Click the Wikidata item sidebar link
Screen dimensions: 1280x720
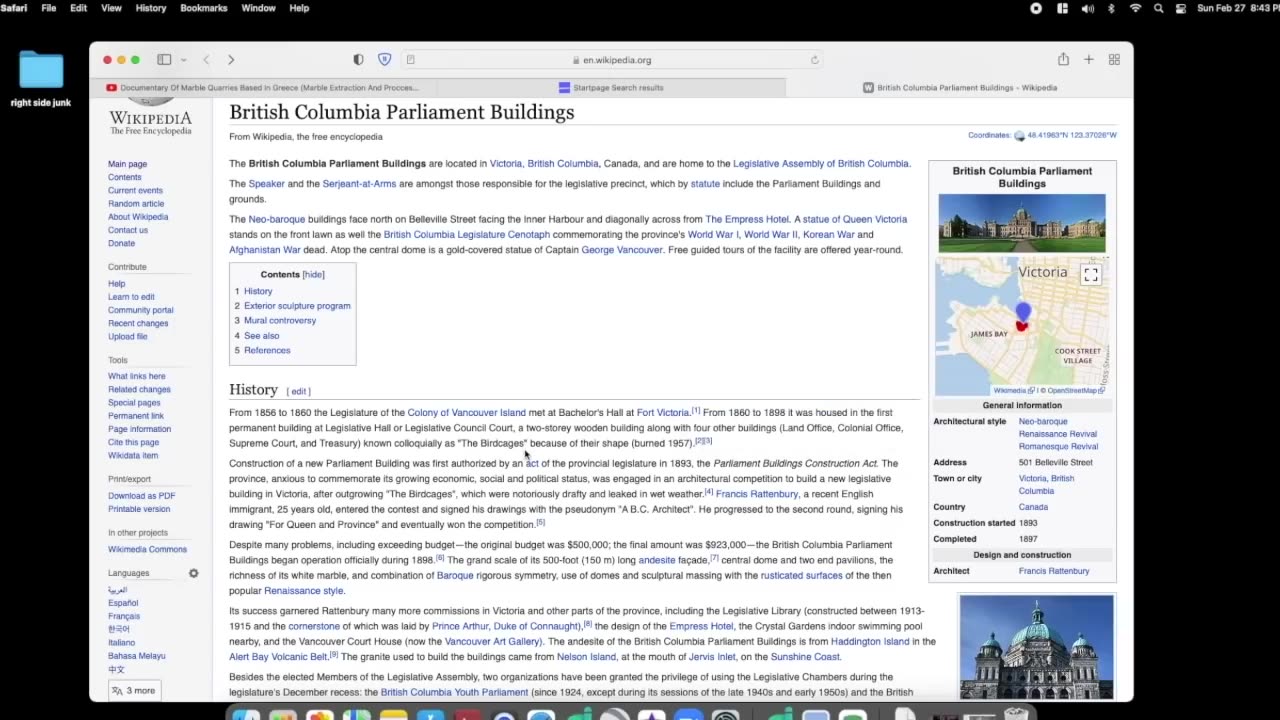point(133,455)
